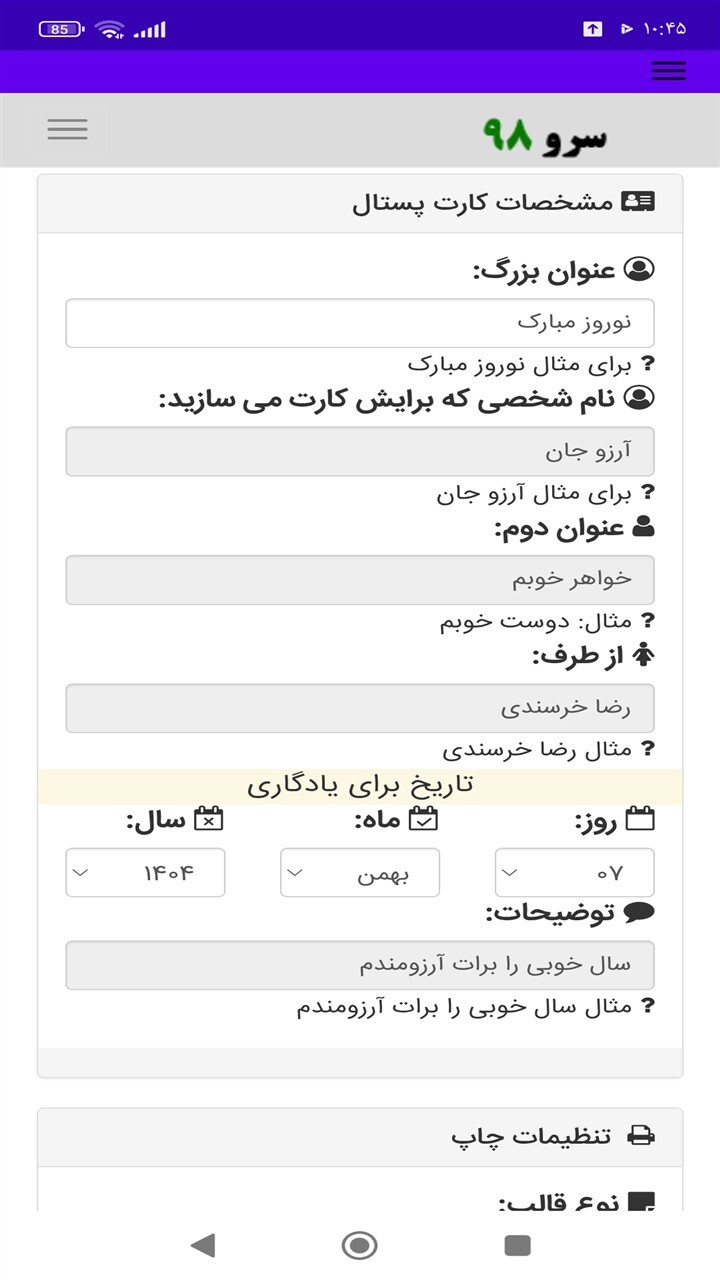Viewport: 720px width, 1280px height.
Task: Click the calendar icon next to روز
Action: 639,819
